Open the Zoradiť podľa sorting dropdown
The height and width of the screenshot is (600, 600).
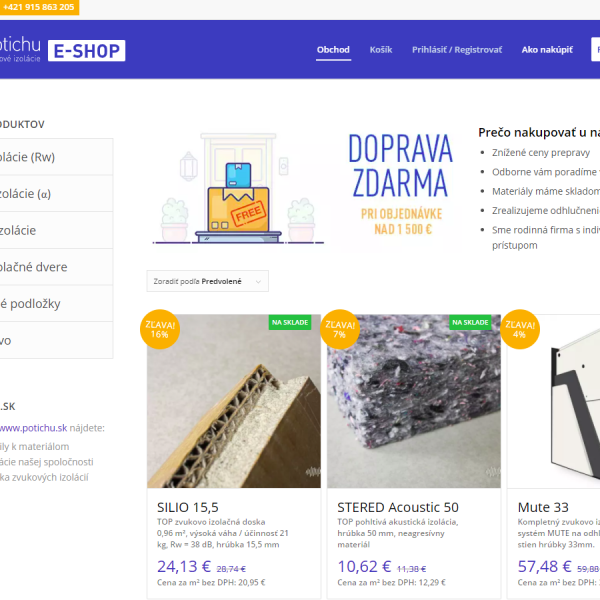(x=207, y=281)
